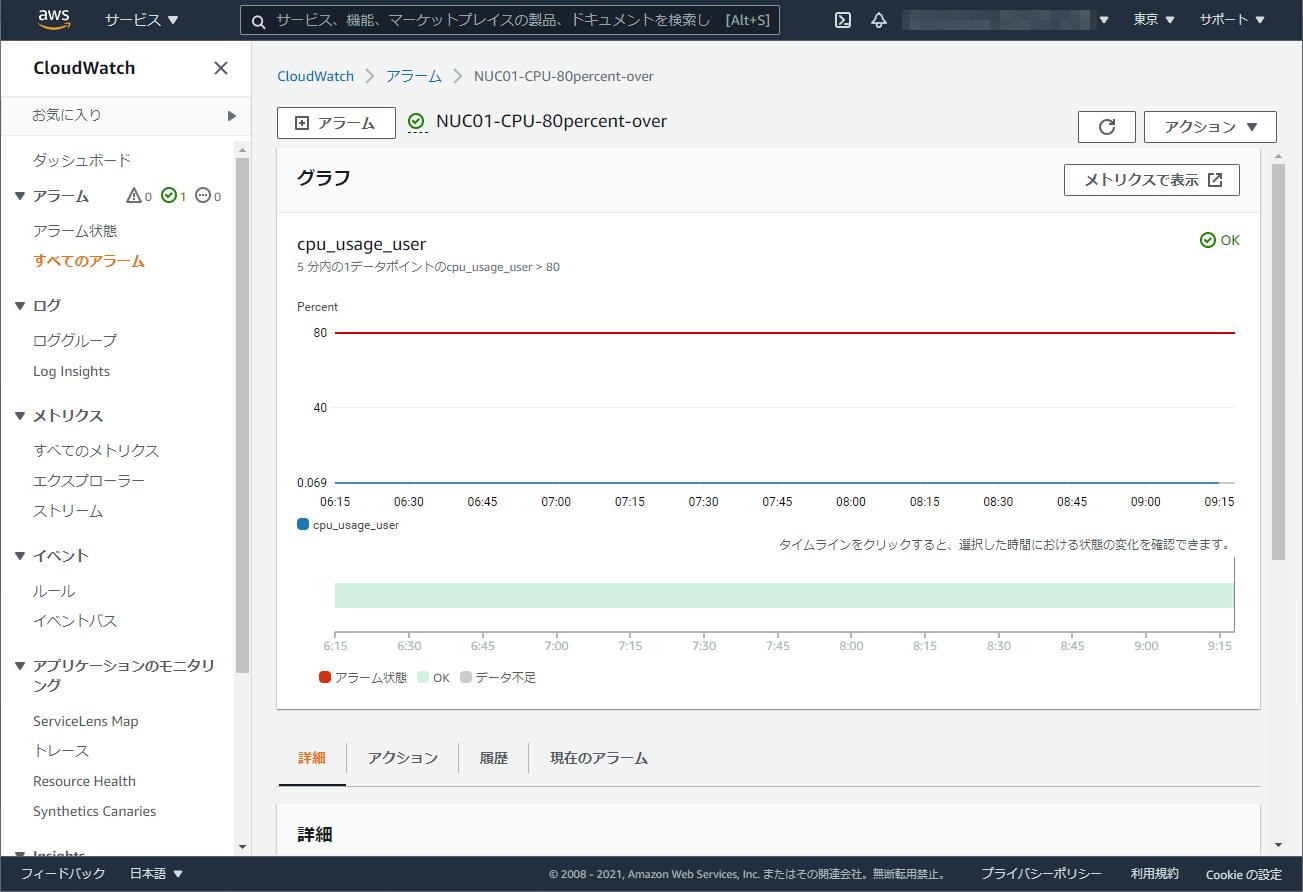This screenshot has height=892, width=1303.
Task: Open Cookie の設定 footer link
Action: (x=1243, y=874)
